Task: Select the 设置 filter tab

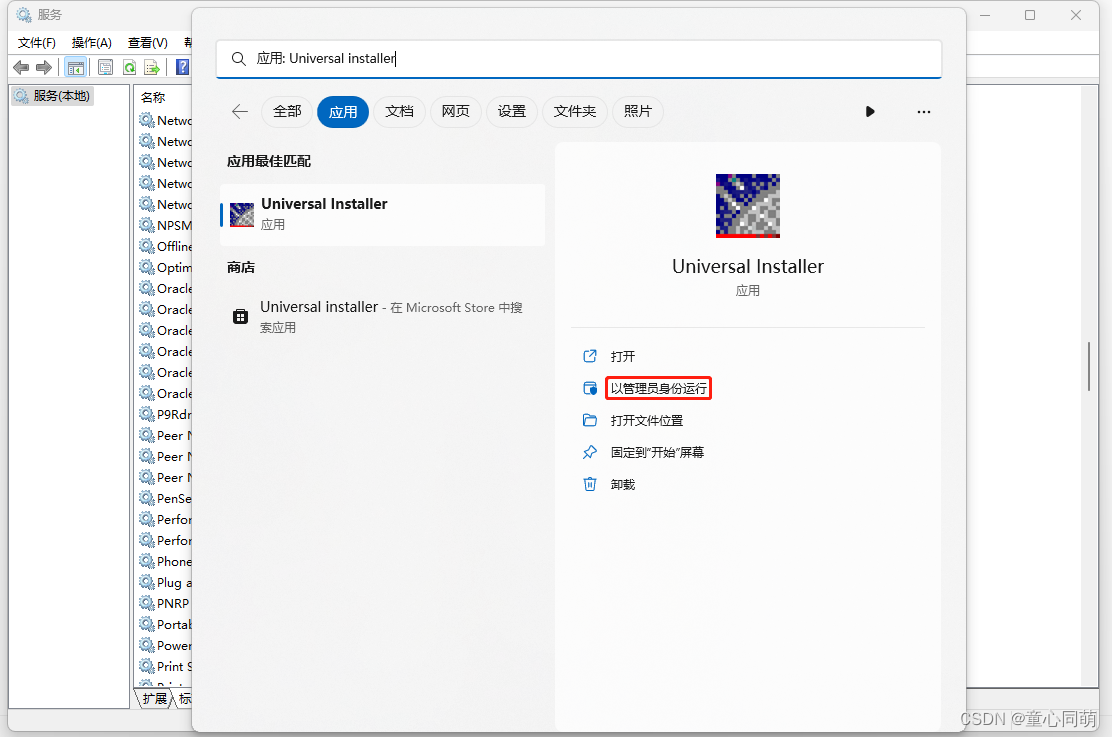Action: (x=512, y=111)
